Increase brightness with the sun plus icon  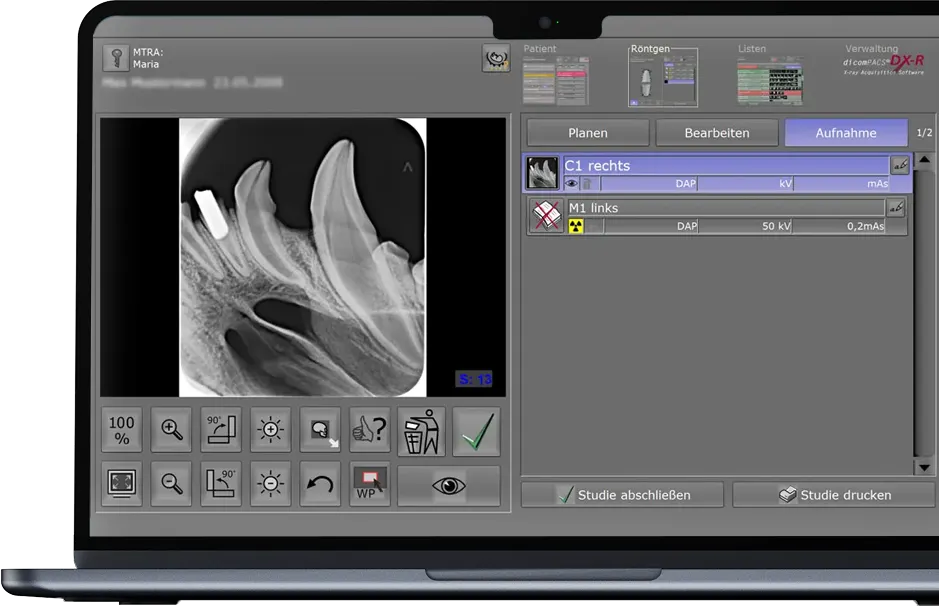tap(271, 431)
